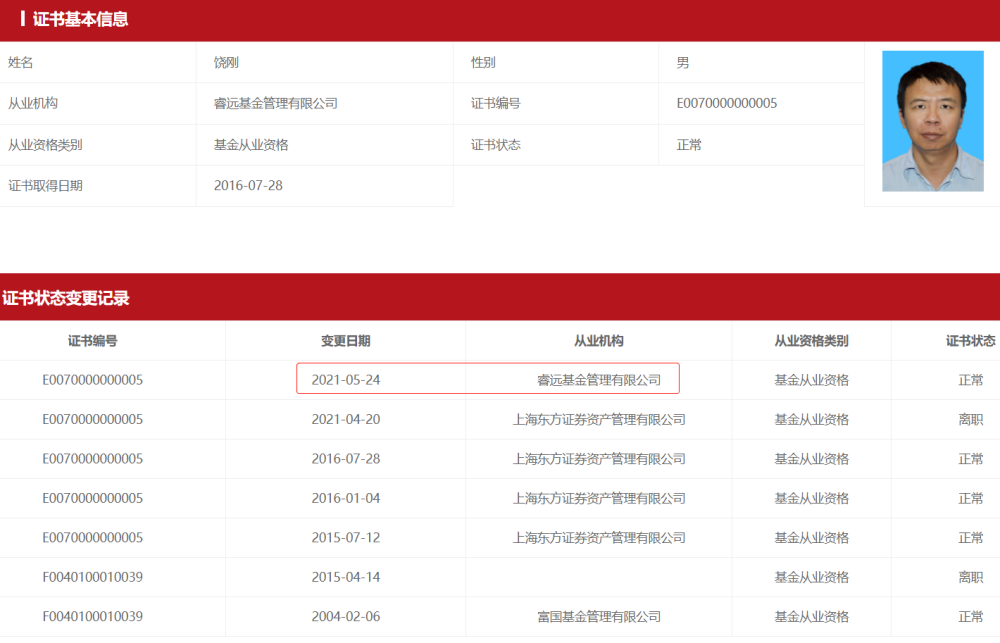Select 基金从业资格 in the 2015-07-12 row
1000x643 pixels.
coord(811,538)
